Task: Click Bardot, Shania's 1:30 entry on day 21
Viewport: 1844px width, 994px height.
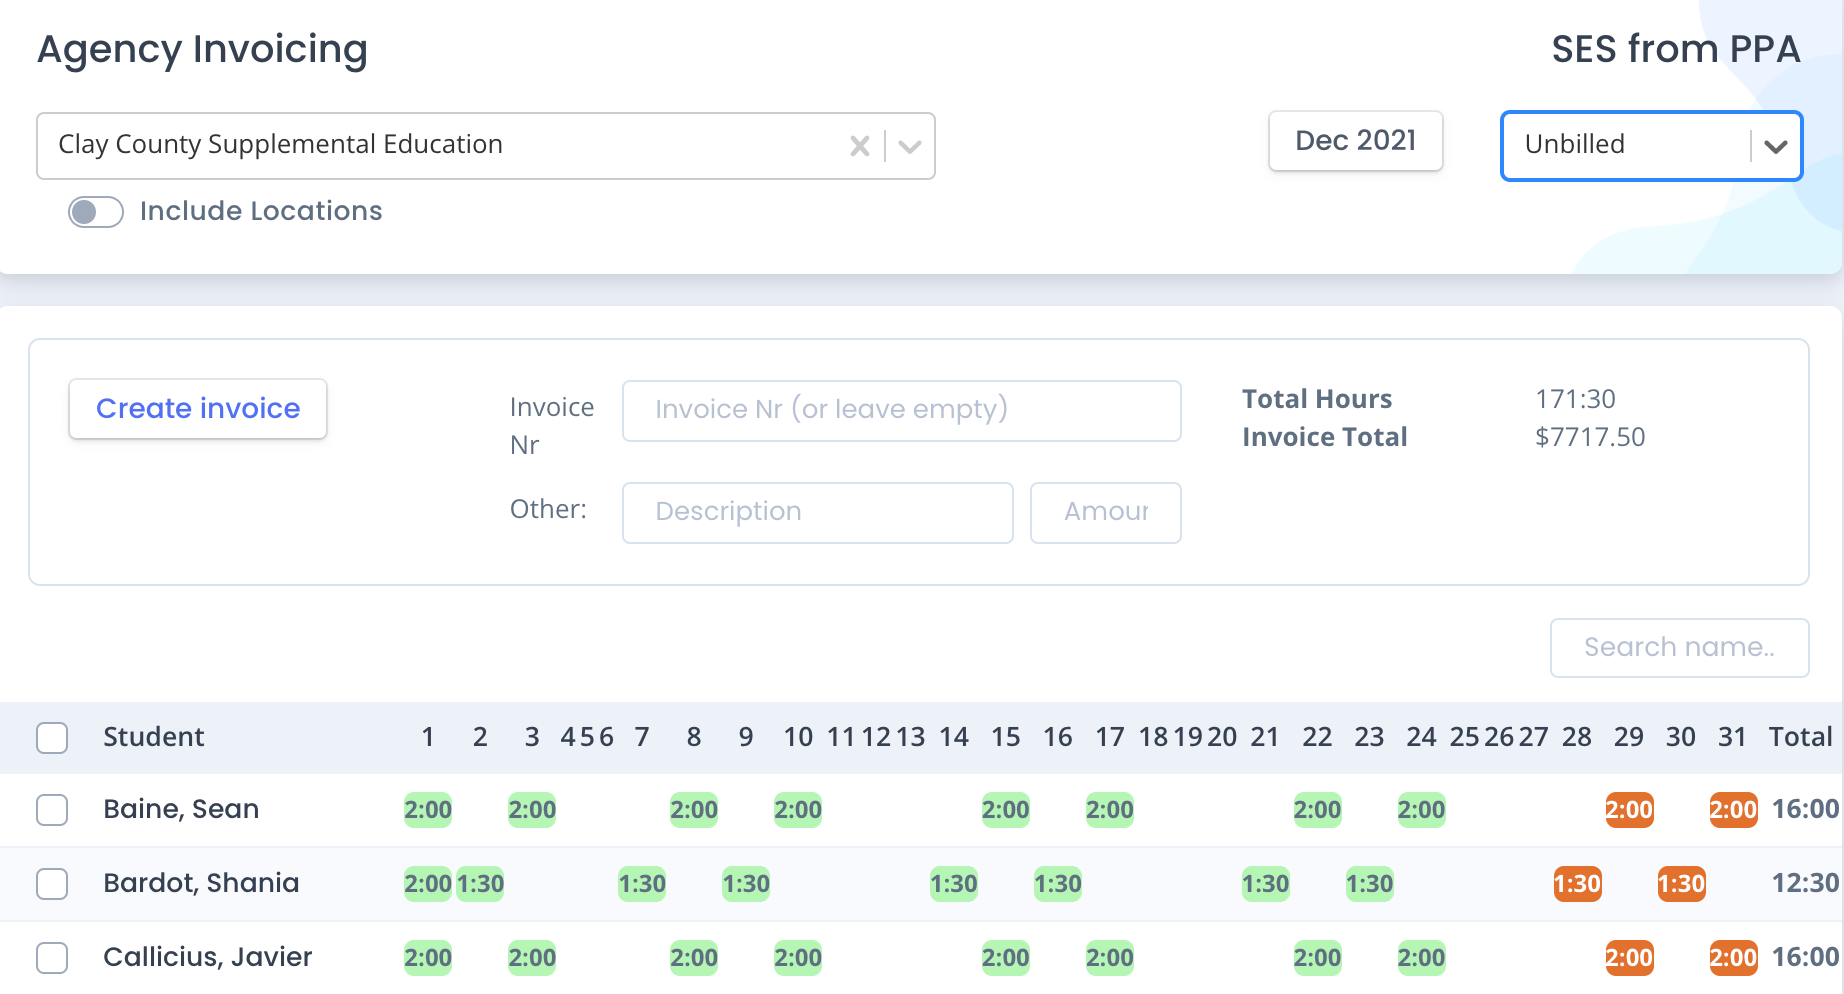Action: (1265, 884)
